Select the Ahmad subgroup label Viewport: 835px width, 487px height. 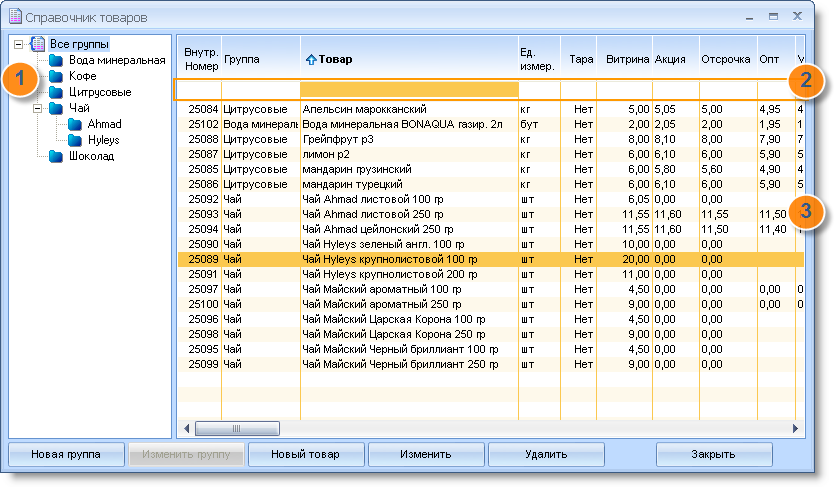pos(104,124)
